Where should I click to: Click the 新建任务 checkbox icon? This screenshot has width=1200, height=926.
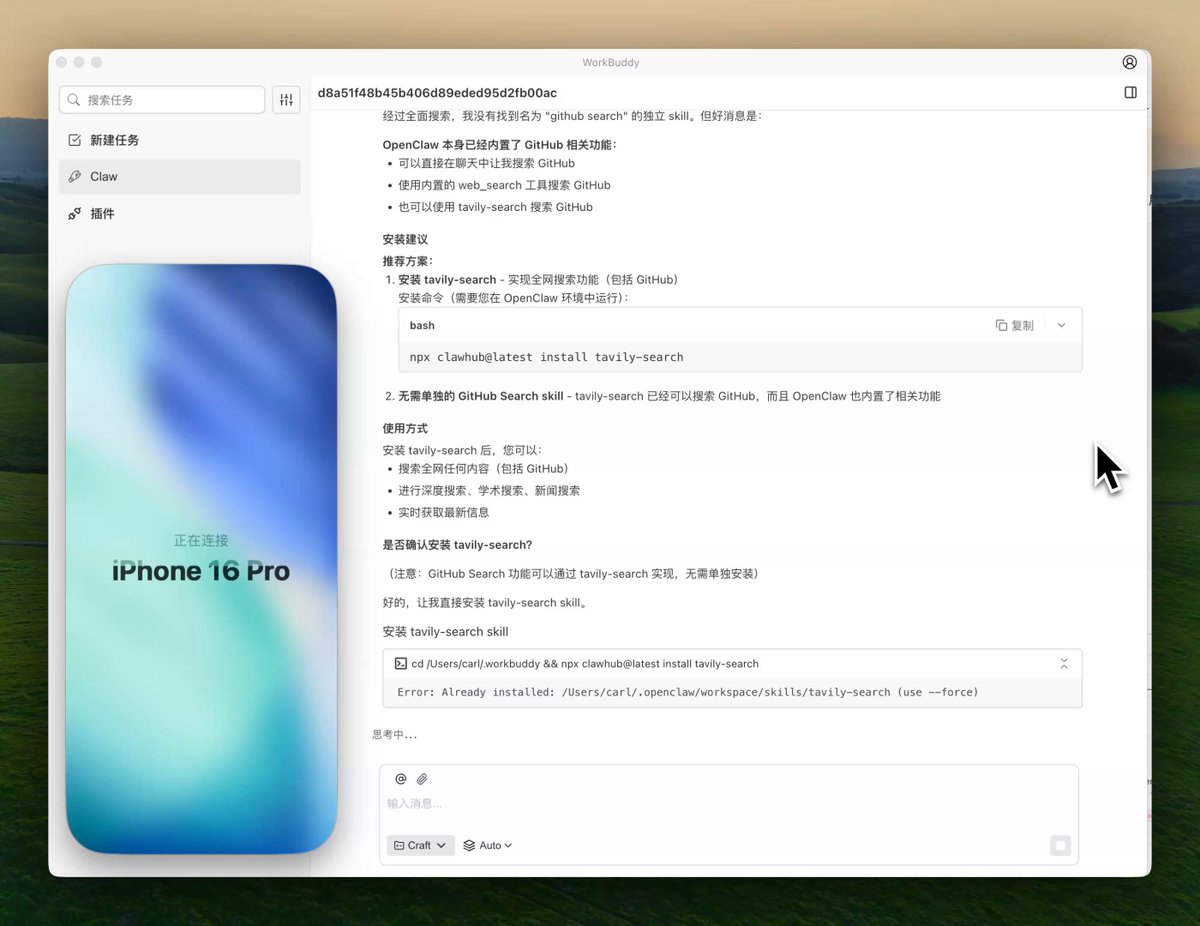(74, 140)
